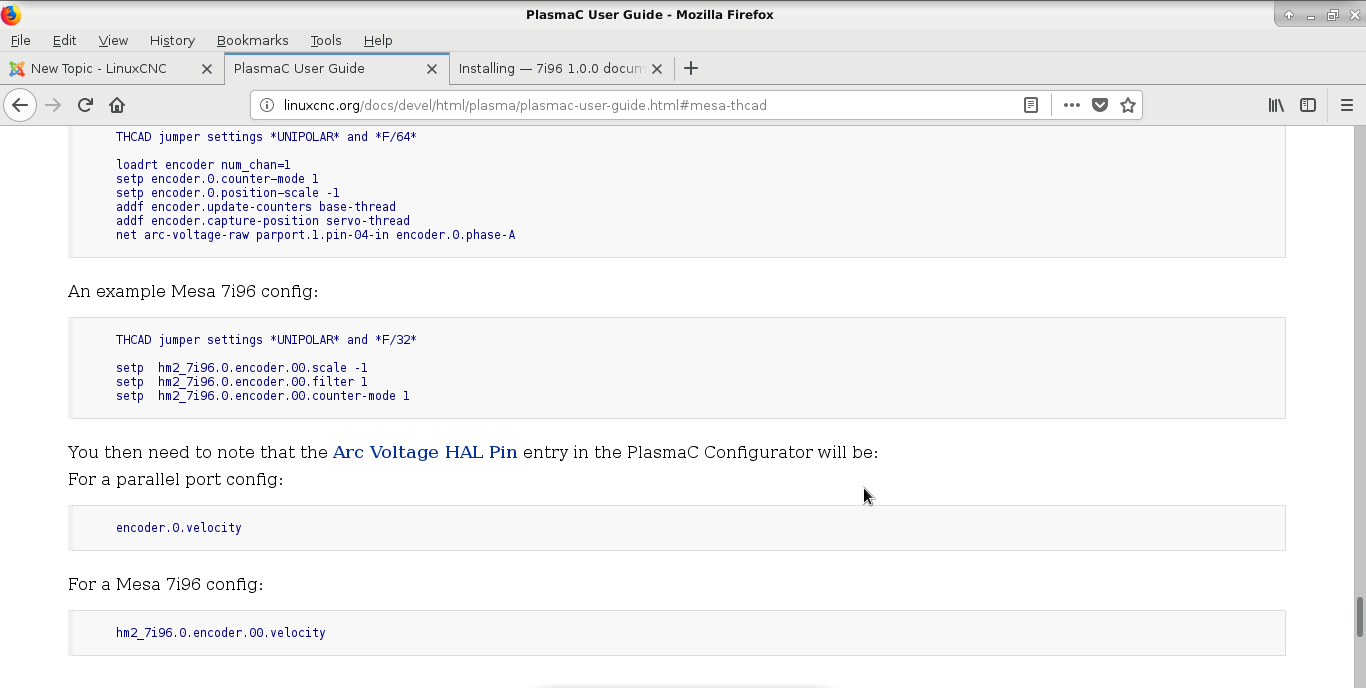This screenshot has width=1366, height=688.
Task: Reload the current page
Action: click(x=85, y=105)
